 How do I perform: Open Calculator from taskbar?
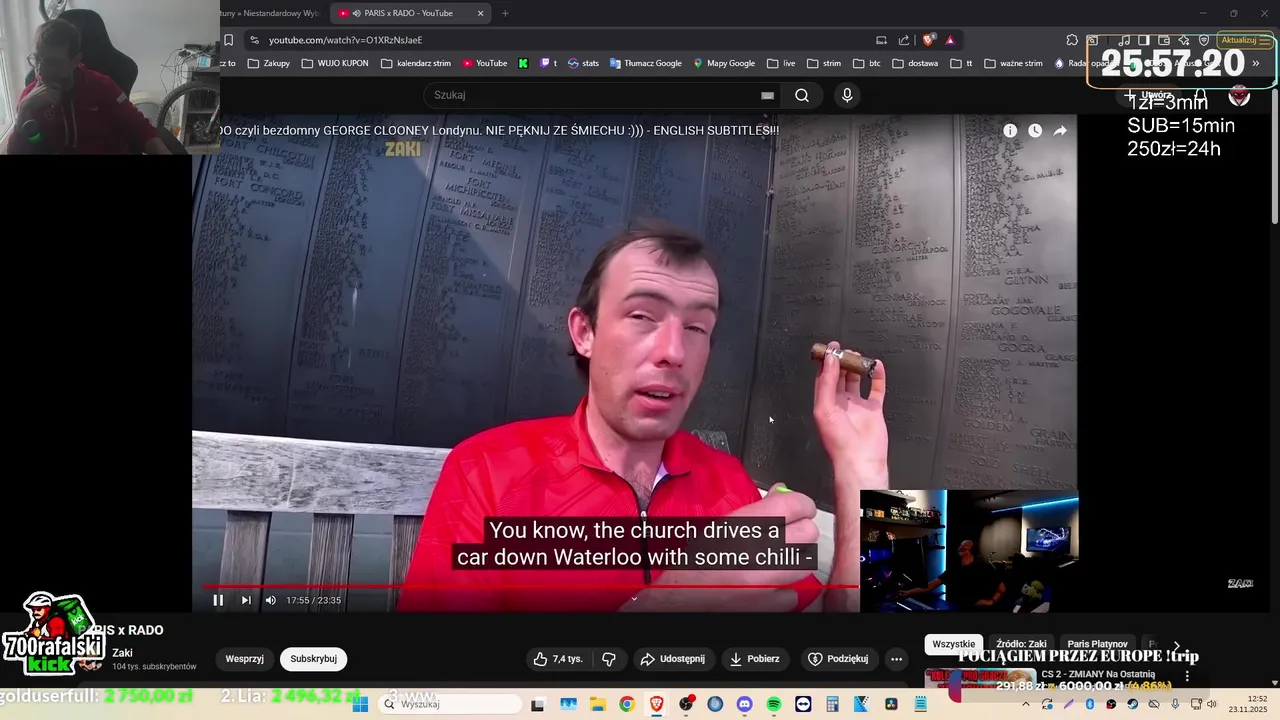coord(832,704)
